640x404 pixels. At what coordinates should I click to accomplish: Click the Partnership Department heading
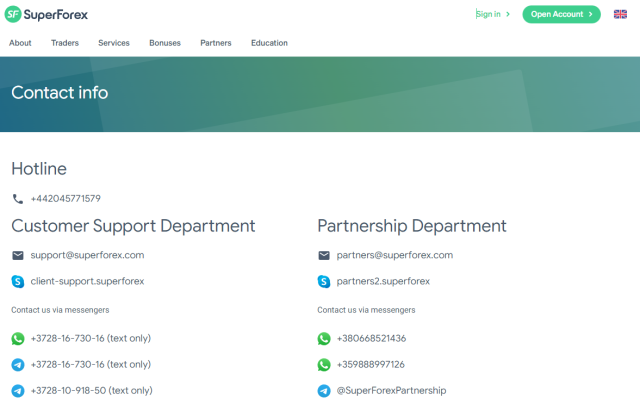[x=412, y=226]
